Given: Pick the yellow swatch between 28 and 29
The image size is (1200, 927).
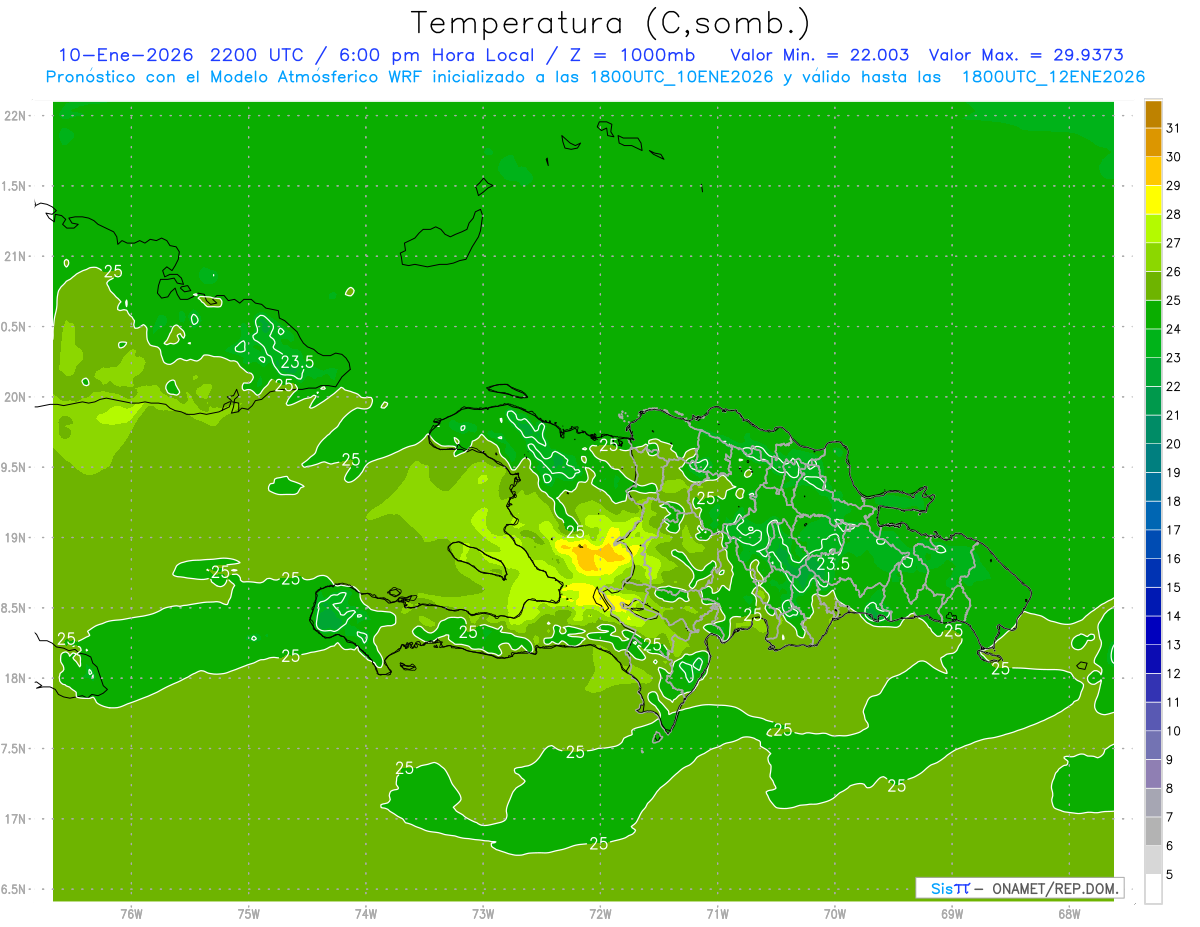Looking at the screenshot, I should (x=1153, y=200).
